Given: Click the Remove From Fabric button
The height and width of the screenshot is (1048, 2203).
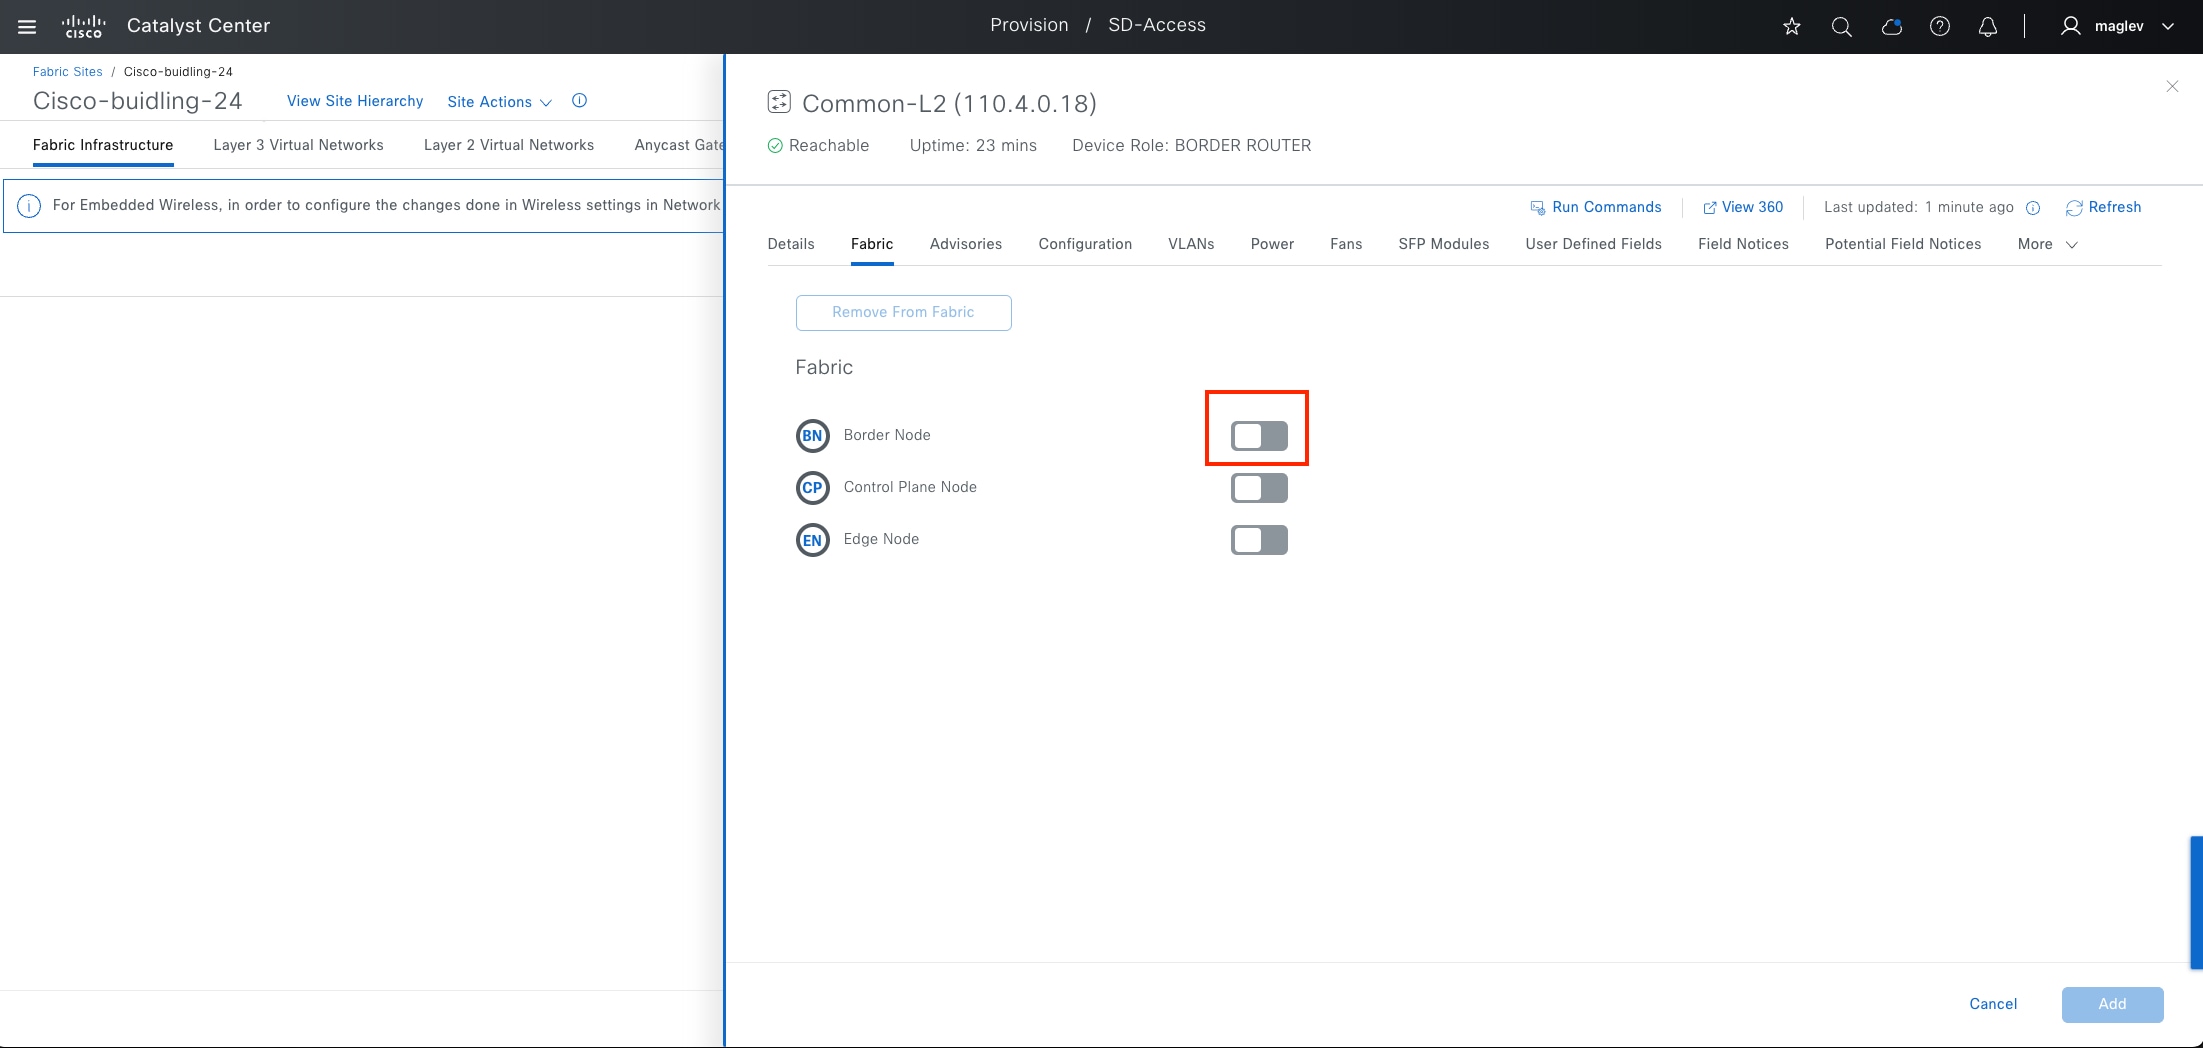Looking at the screenshot, I should (x=903, y=313).
